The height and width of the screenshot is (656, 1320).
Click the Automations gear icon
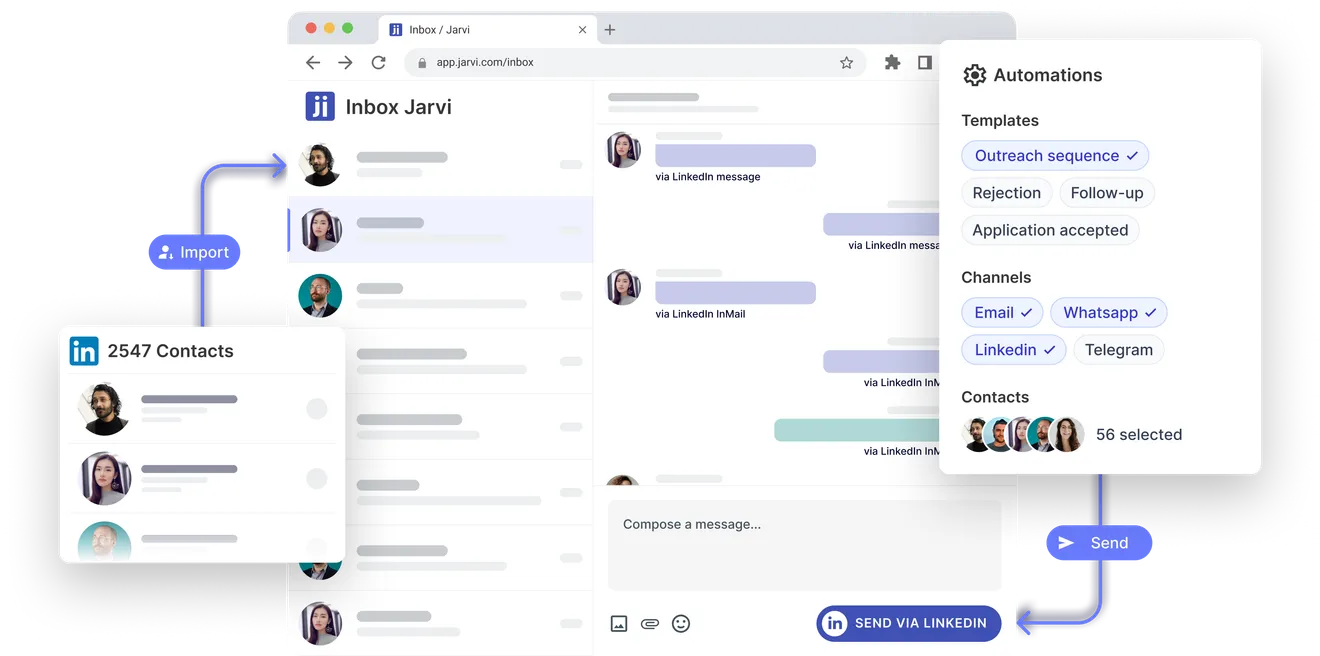click(974, 75)
